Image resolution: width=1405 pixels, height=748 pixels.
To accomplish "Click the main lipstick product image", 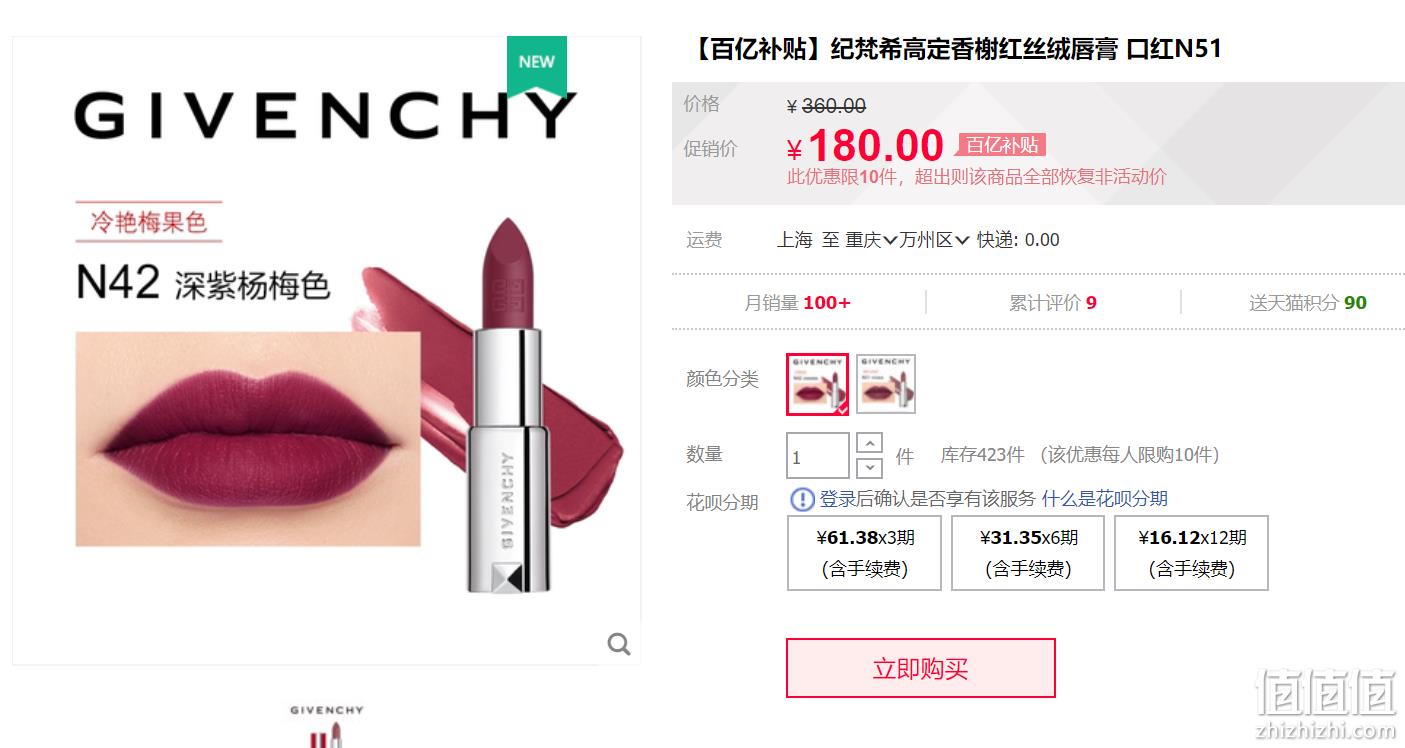I will pyautogui.click(x=327, y=351).
